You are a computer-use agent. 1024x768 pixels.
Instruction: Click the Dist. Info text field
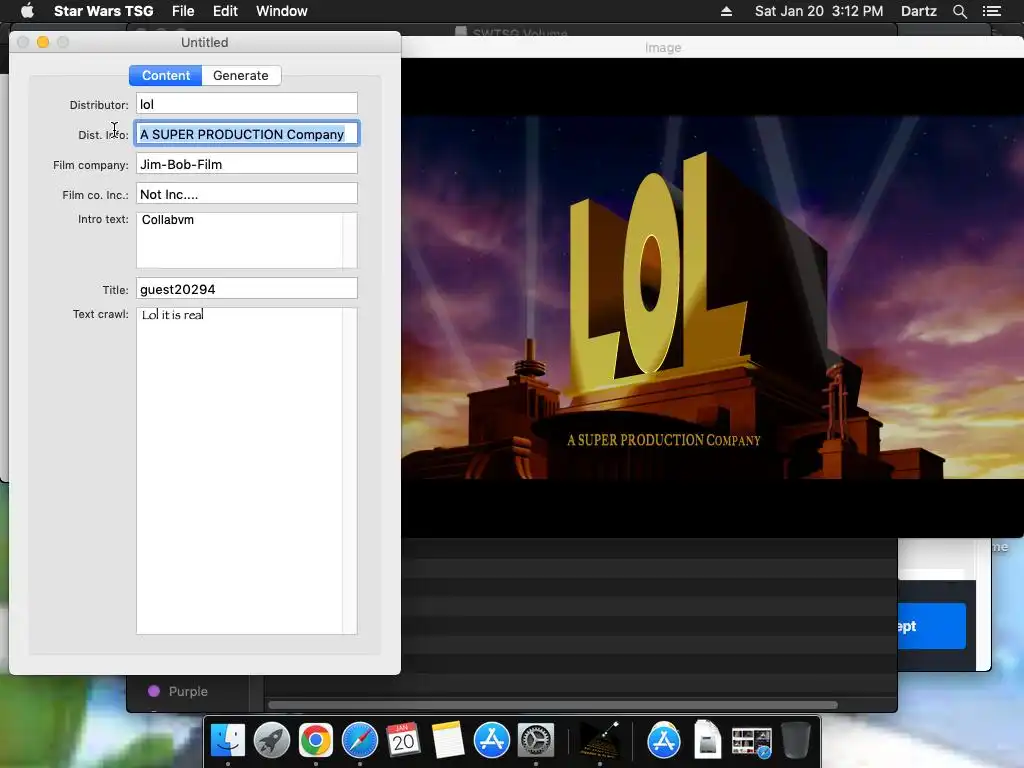pos(247,134)
